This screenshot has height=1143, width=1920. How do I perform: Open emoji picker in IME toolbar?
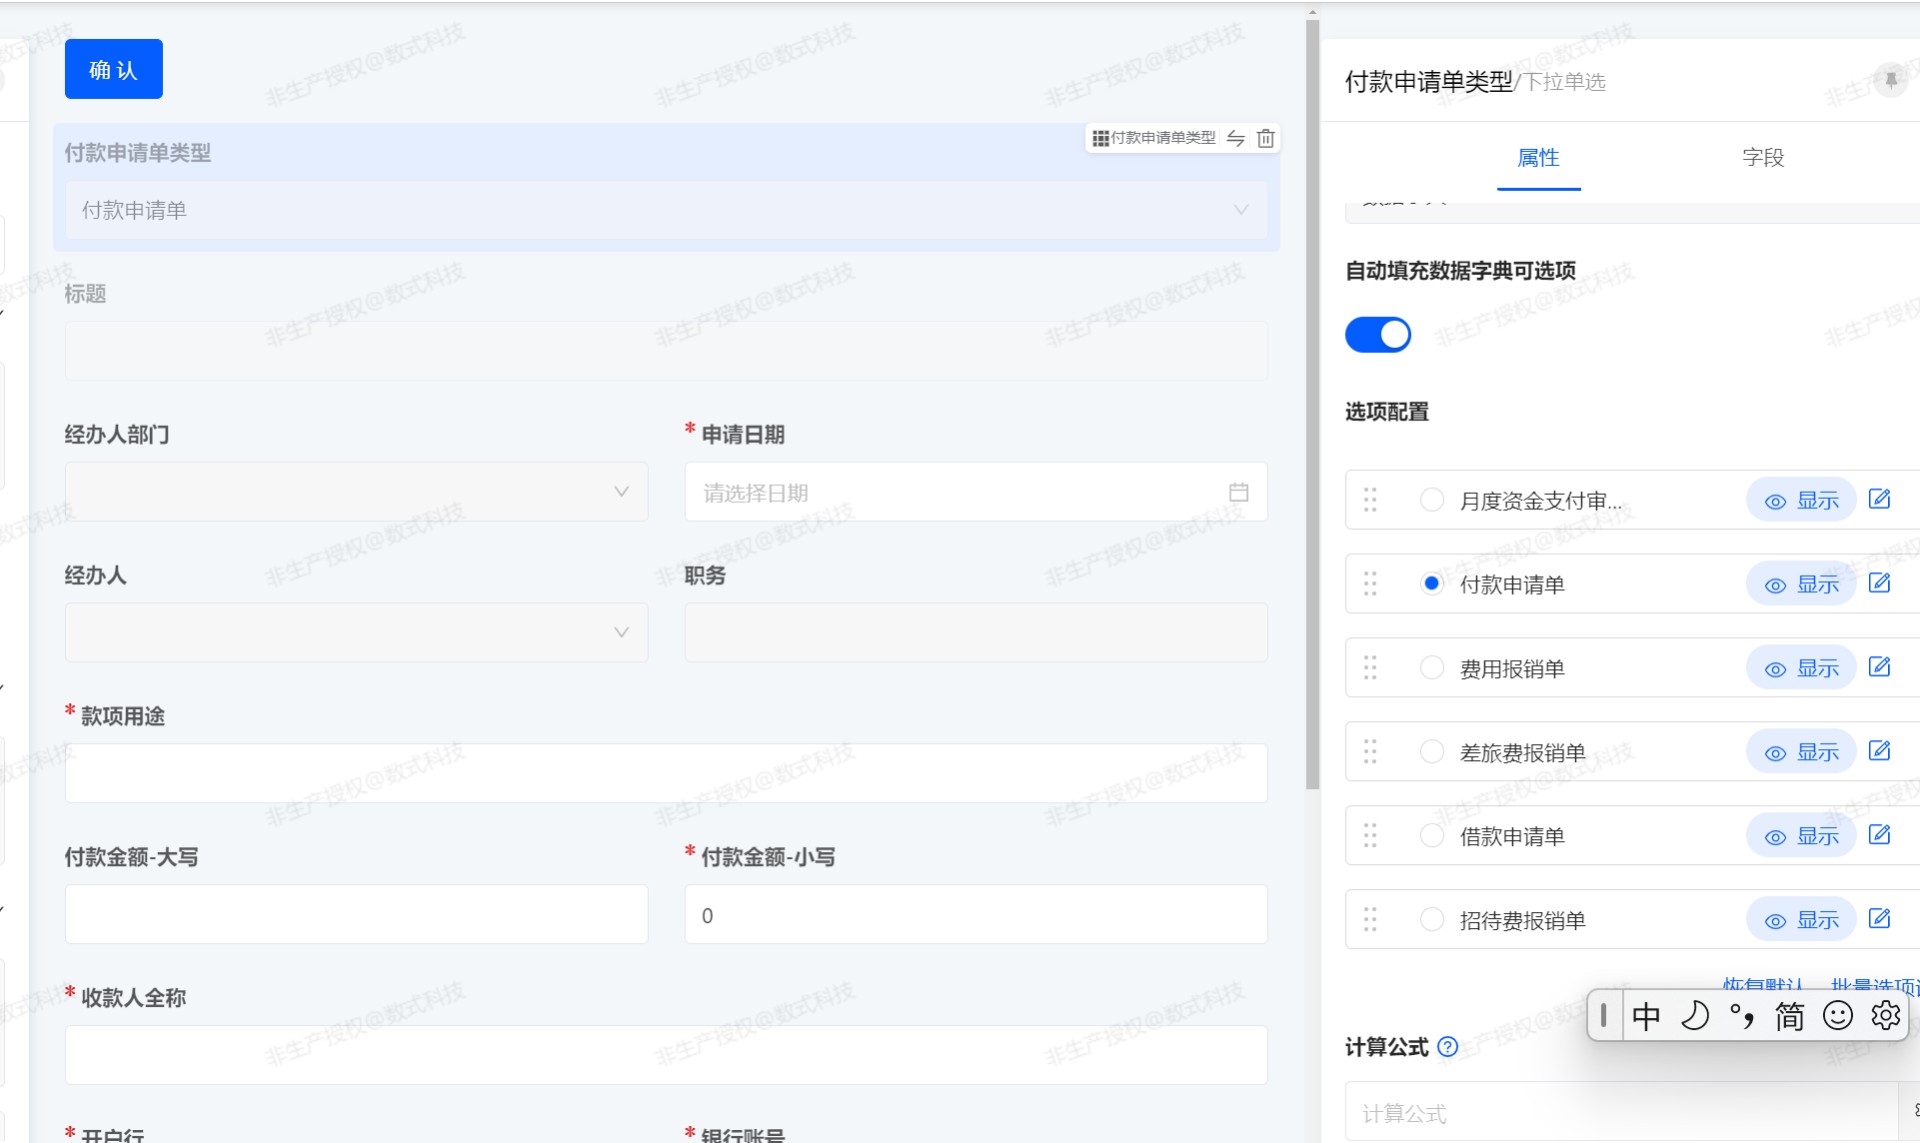[1838, 1016]
